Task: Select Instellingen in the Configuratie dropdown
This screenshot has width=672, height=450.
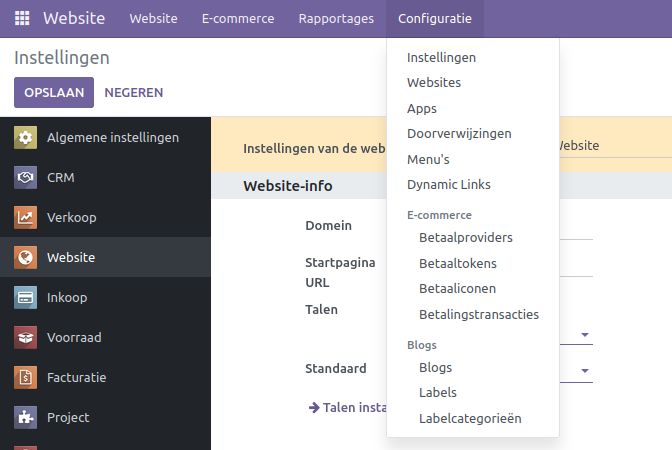Action: click(441, 57)
